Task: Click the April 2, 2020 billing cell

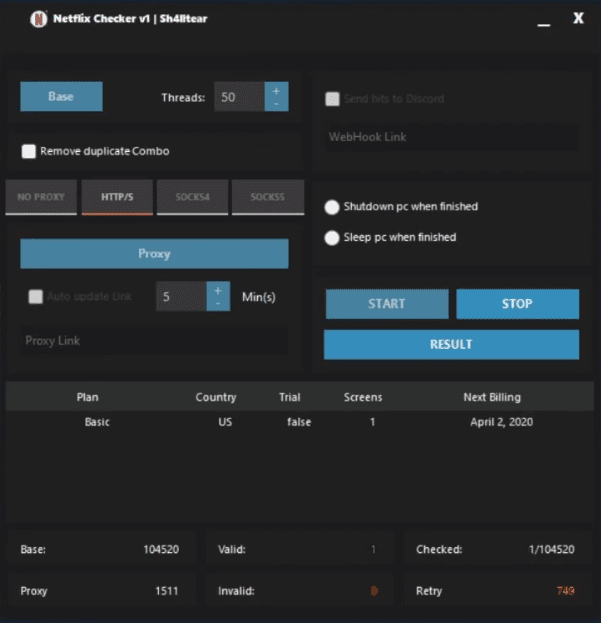Action: 501,422
